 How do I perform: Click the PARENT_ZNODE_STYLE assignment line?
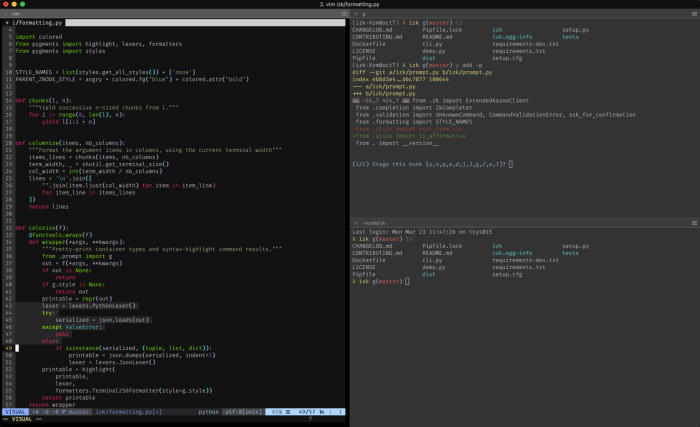coord(132,79)
